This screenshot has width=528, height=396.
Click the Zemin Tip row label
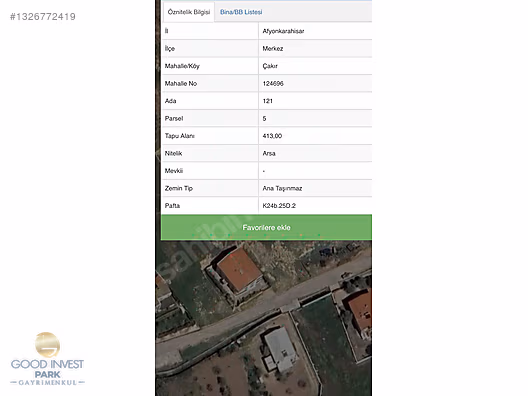click(x=179, y=188)
